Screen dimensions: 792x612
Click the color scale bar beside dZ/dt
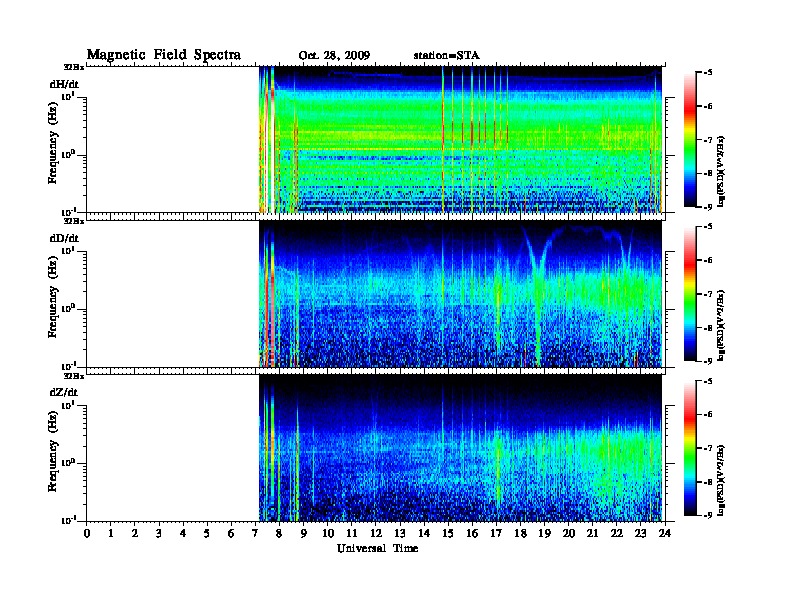tap(690, 448)
